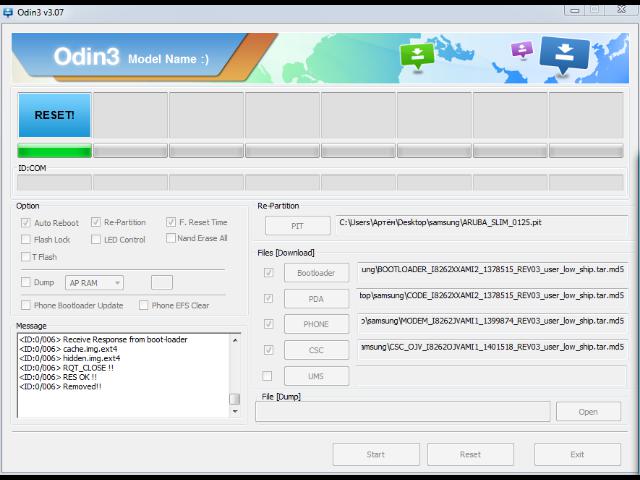640x480 pixels.
Task: Click the Exit button
Action: tap(577, 454)
